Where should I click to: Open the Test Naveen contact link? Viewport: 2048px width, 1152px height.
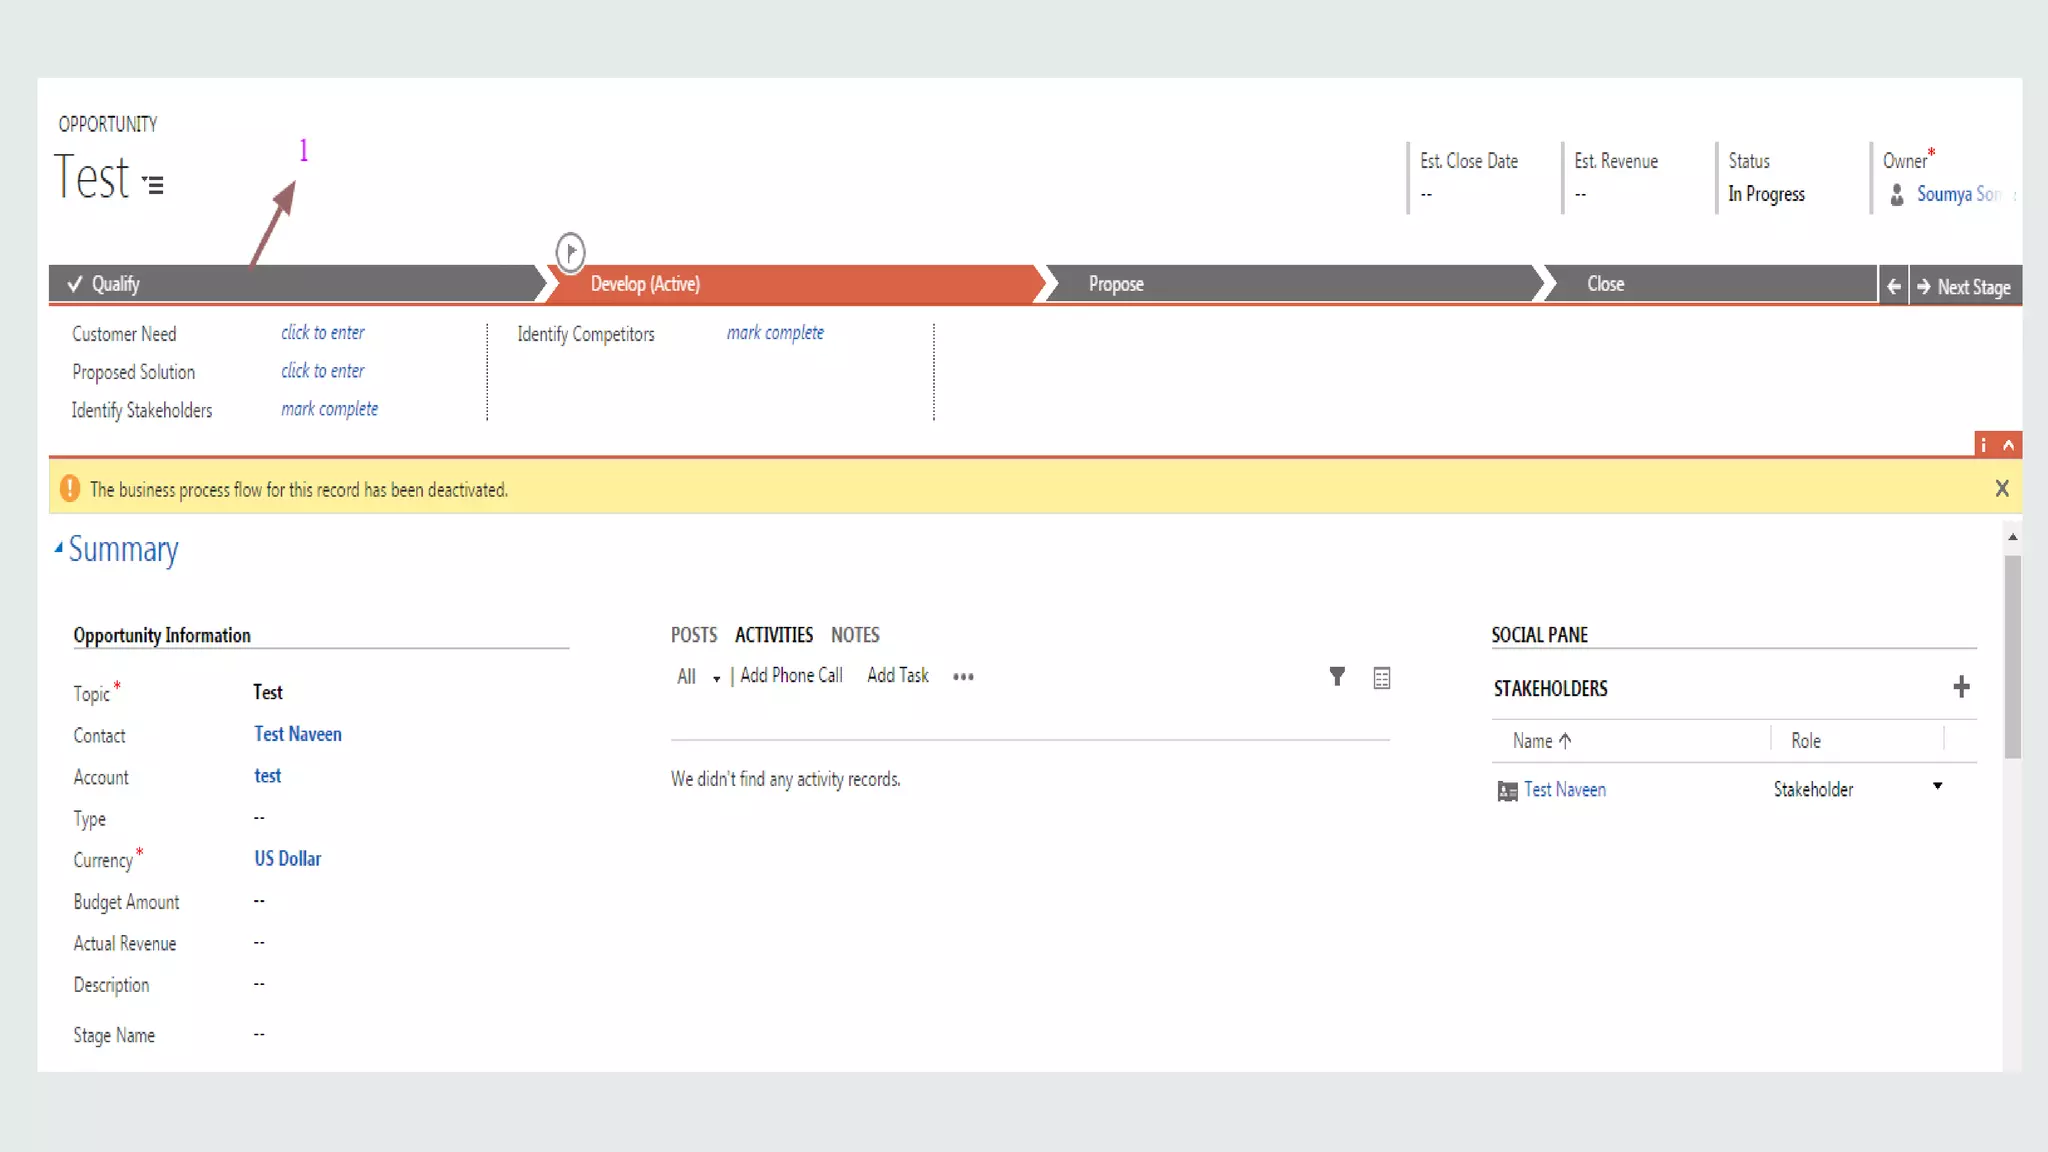[x=298, y=734]
